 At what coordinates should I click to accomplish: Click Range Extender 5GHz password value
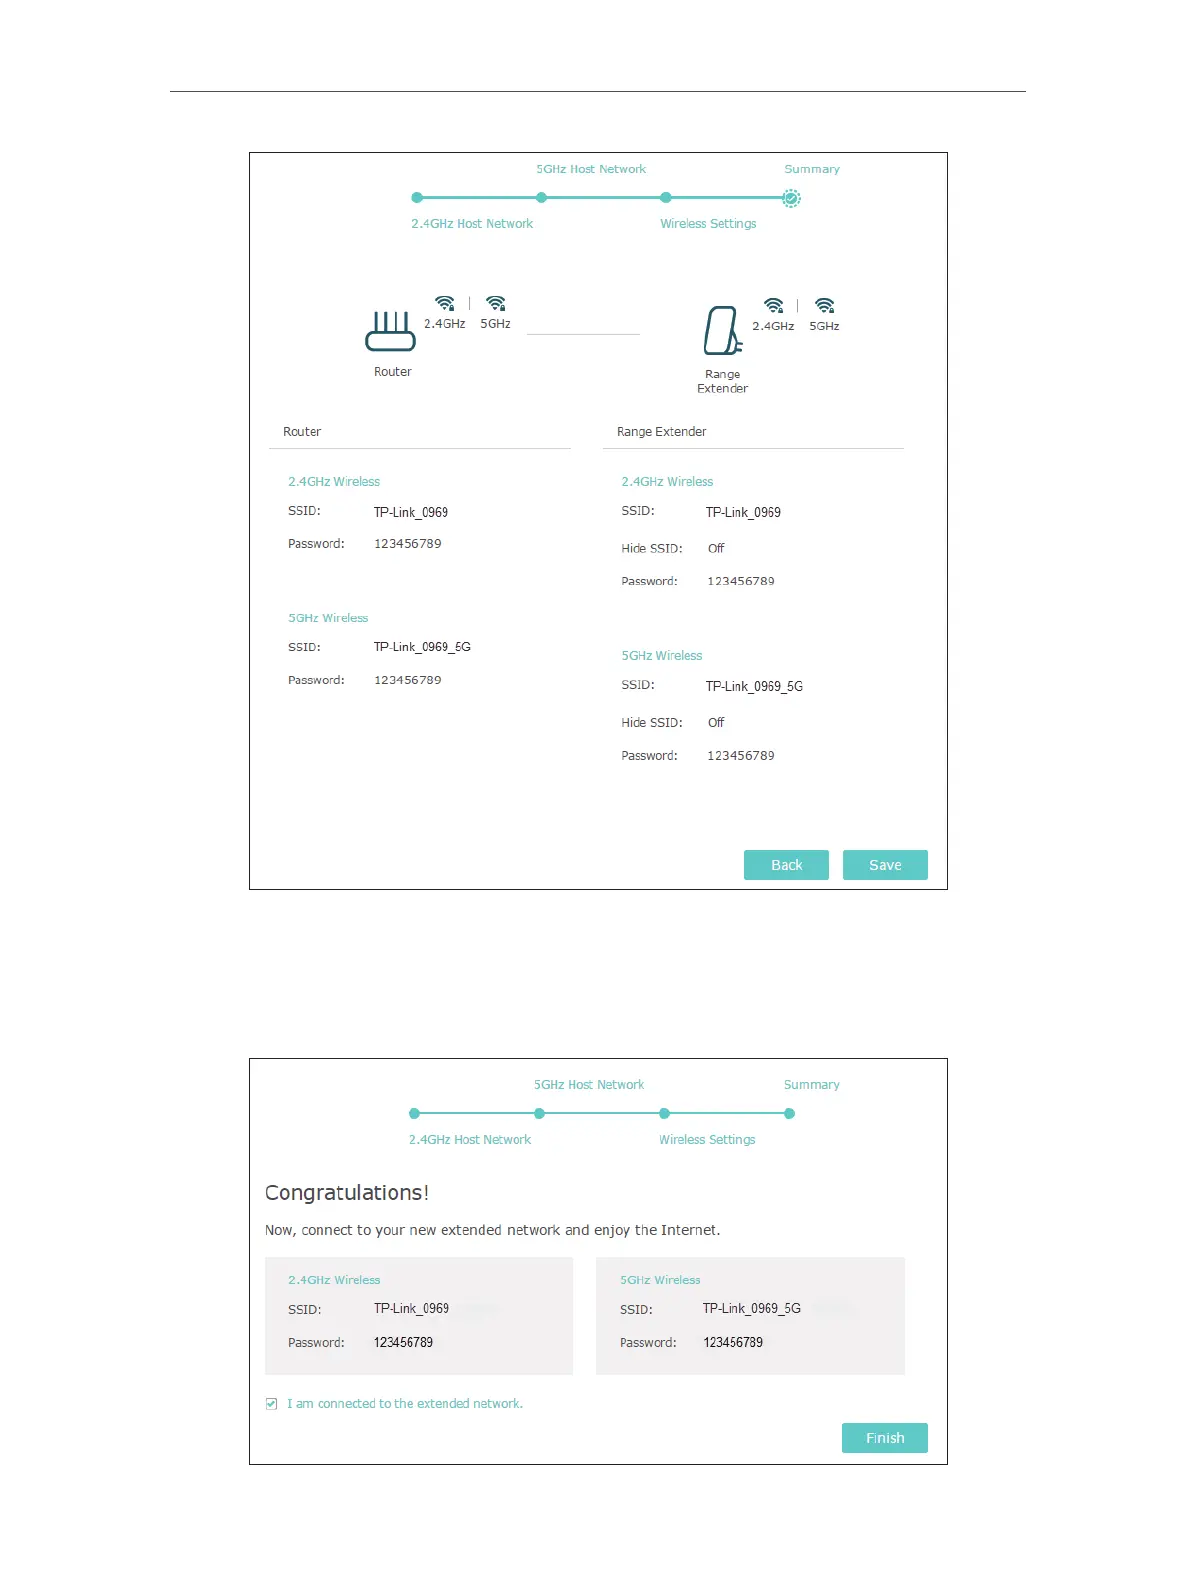741,756
